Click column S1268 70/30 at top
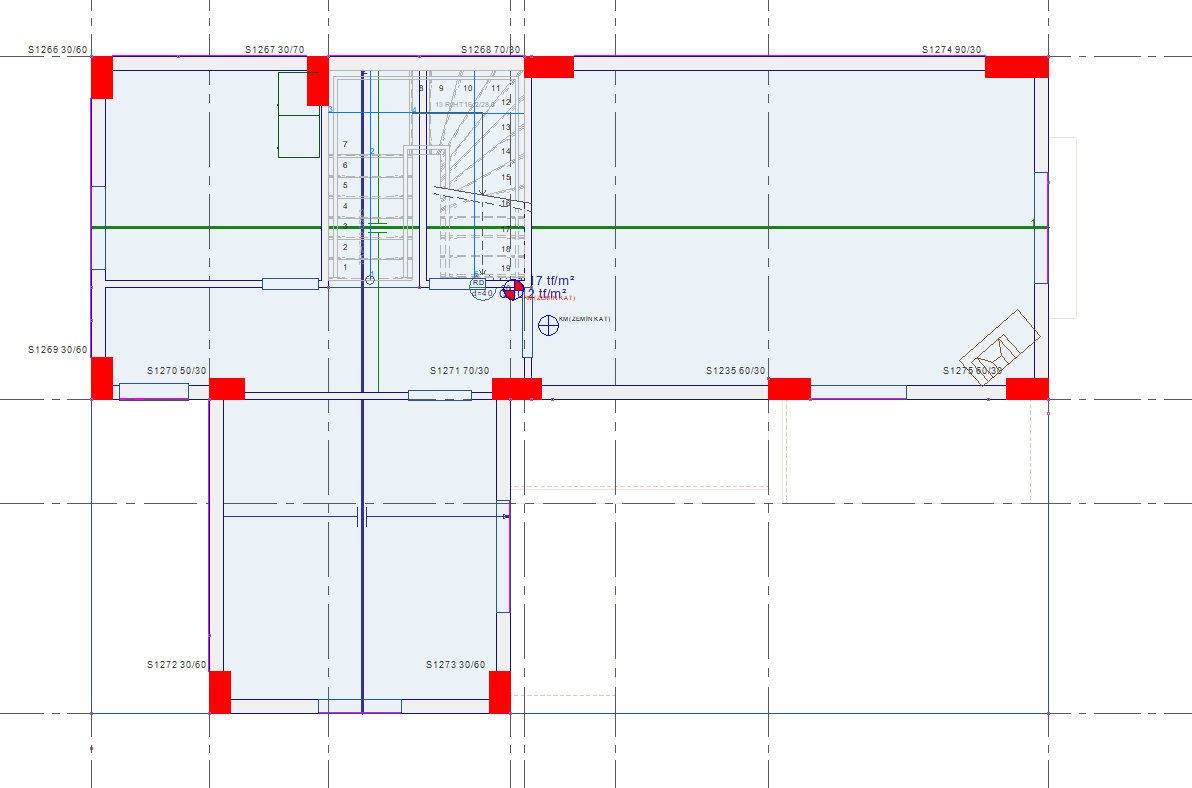This screenshot has width=1192, height=788. [548, 67]
